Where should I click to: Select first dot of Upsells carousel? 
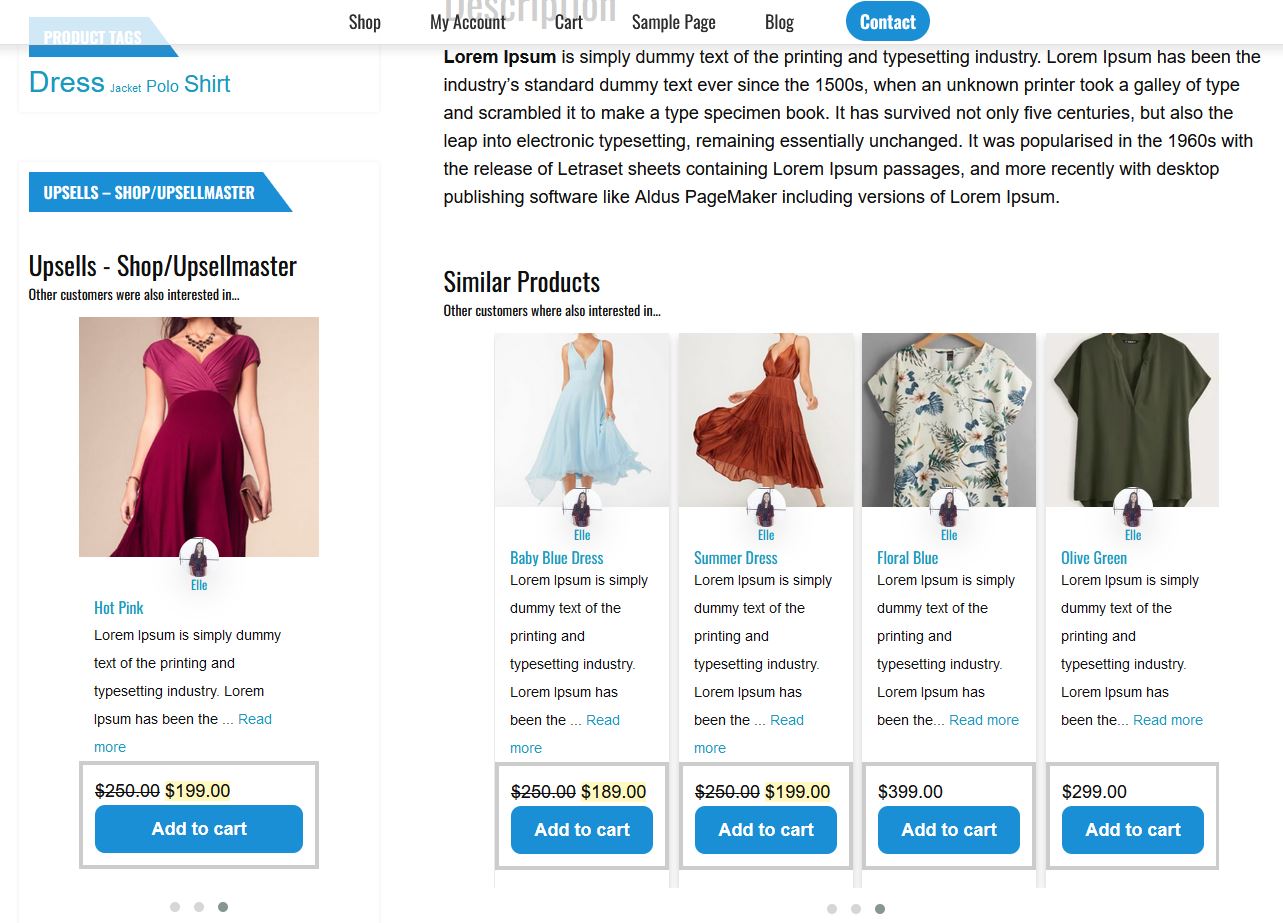[x=175, y=907]
